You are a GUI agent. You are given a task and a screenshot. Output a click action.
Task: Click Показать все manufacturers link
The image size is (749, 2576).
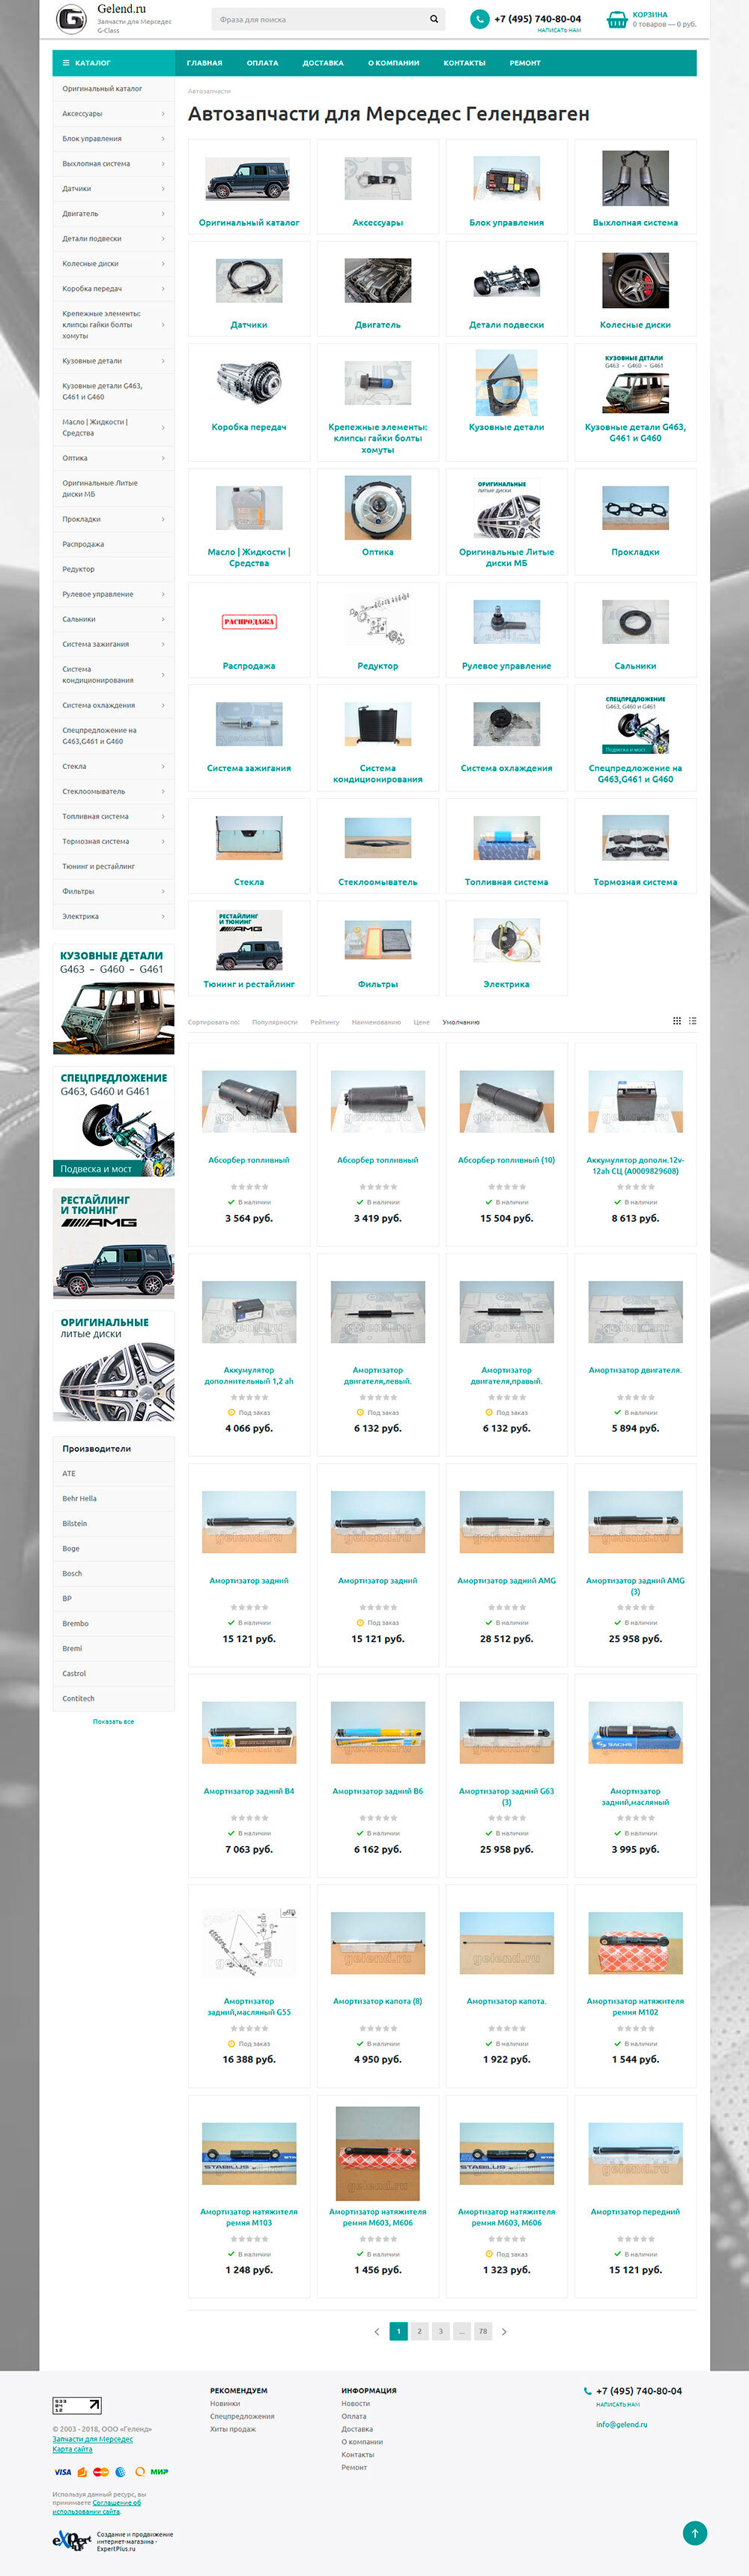pos(113,1721)
